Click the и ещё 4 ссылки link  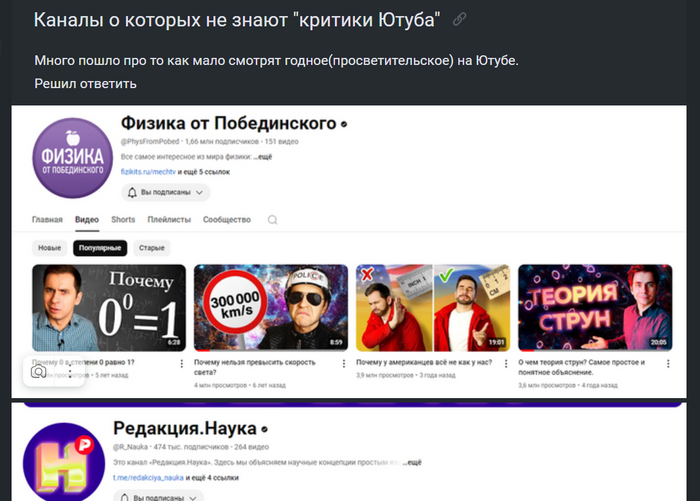click(x=212, y=478)
